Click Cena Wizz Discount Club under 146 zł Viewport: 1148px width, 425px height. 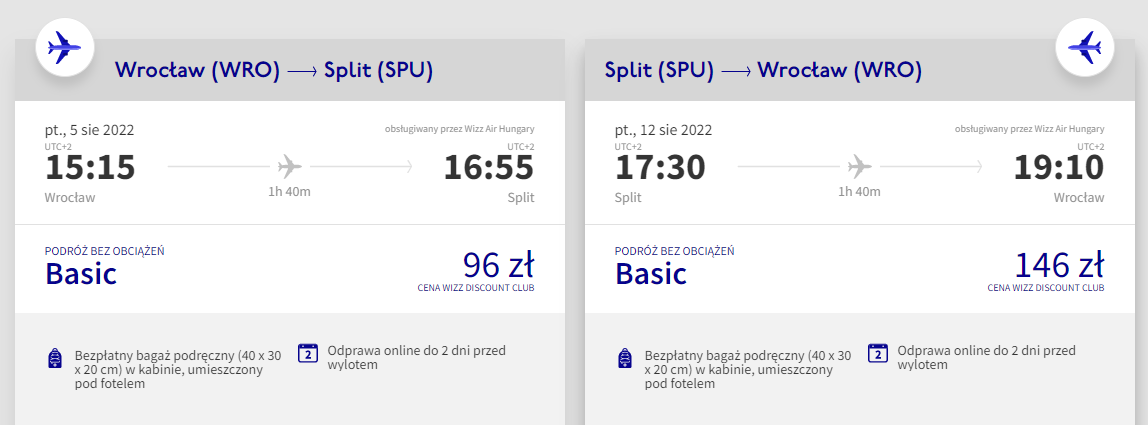click(x=1045, y=288)
